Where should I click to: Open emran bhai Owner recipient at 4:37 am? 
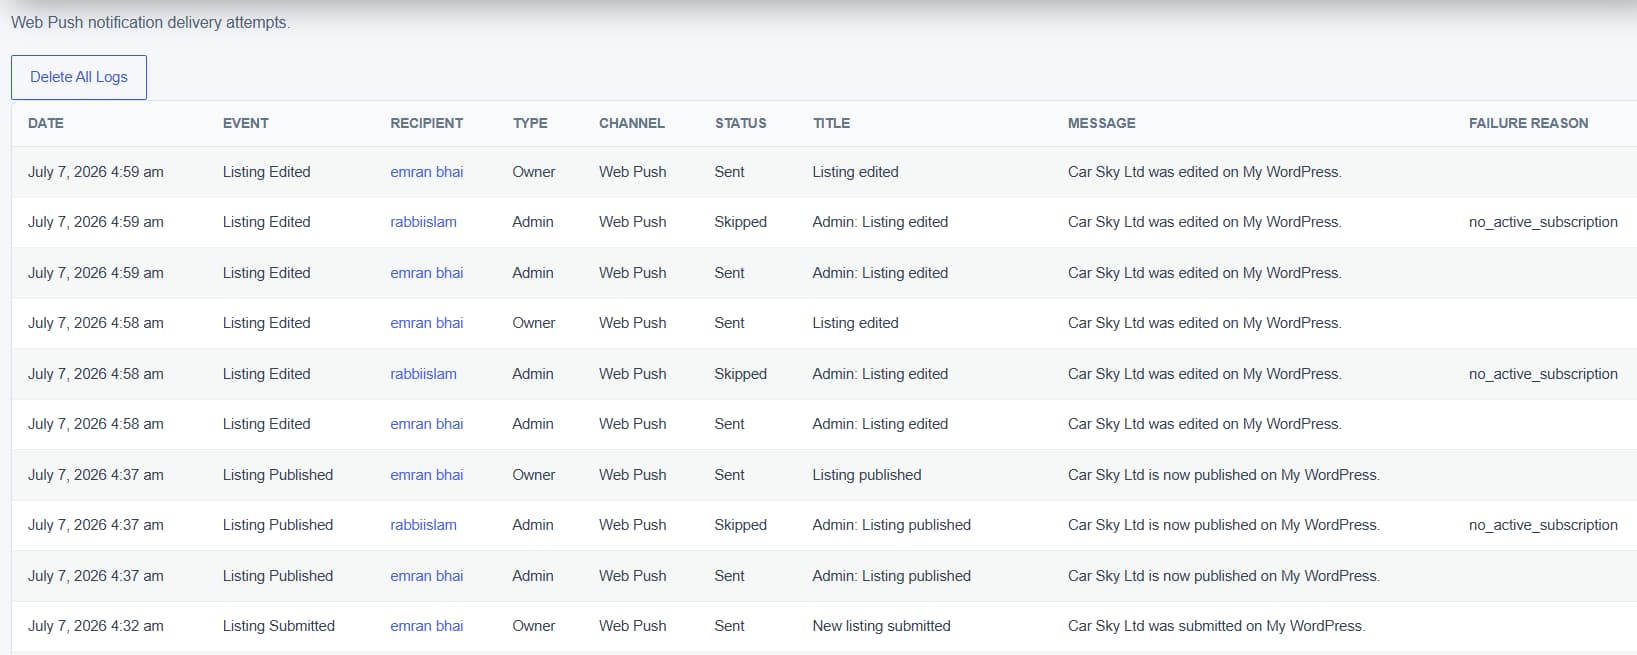pyautogui.click(x=427, y=475)
